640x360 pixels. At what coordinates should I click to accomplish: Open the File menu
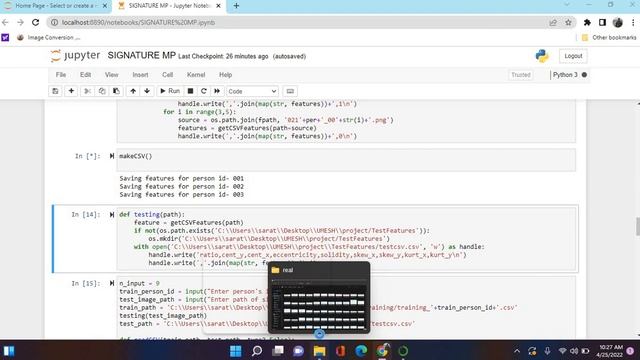(x=61, y=75)
